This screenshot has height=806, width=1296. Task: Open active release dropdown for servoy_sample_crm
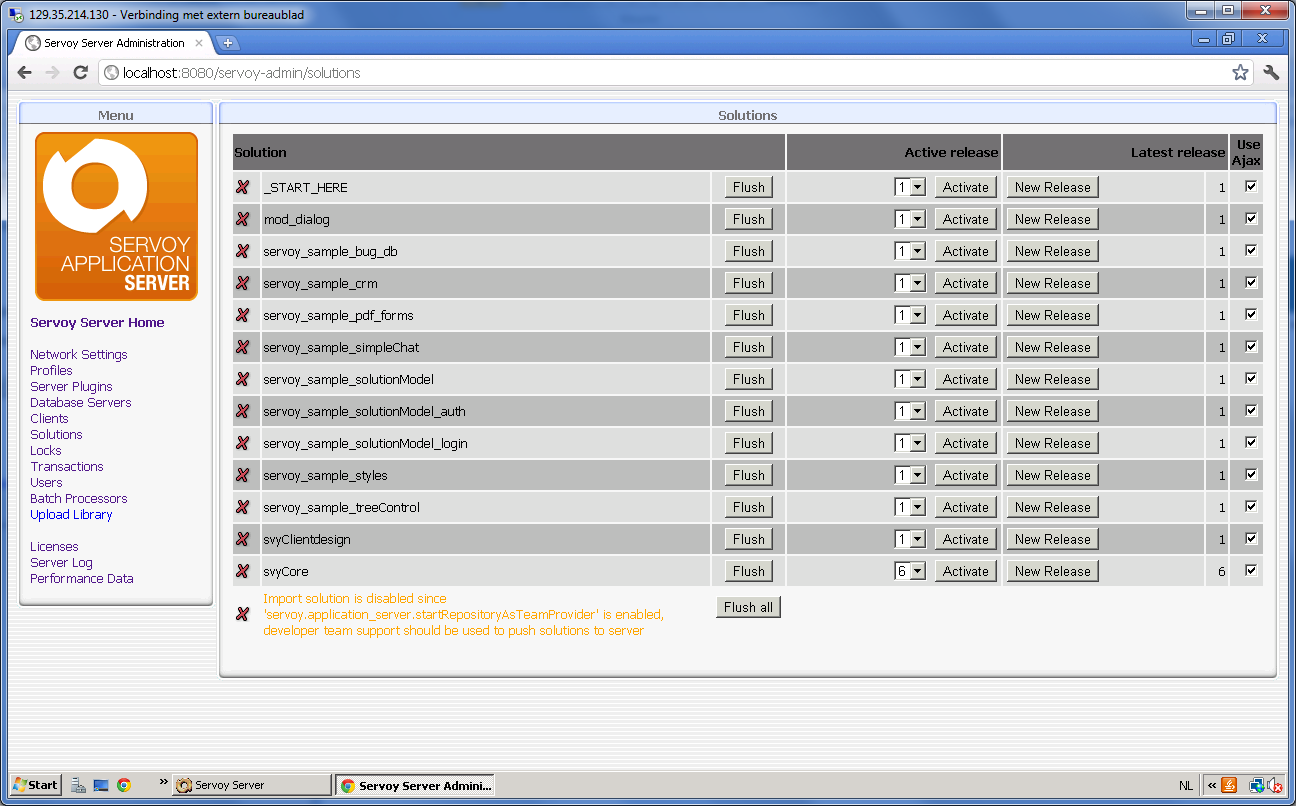point(910,283)
